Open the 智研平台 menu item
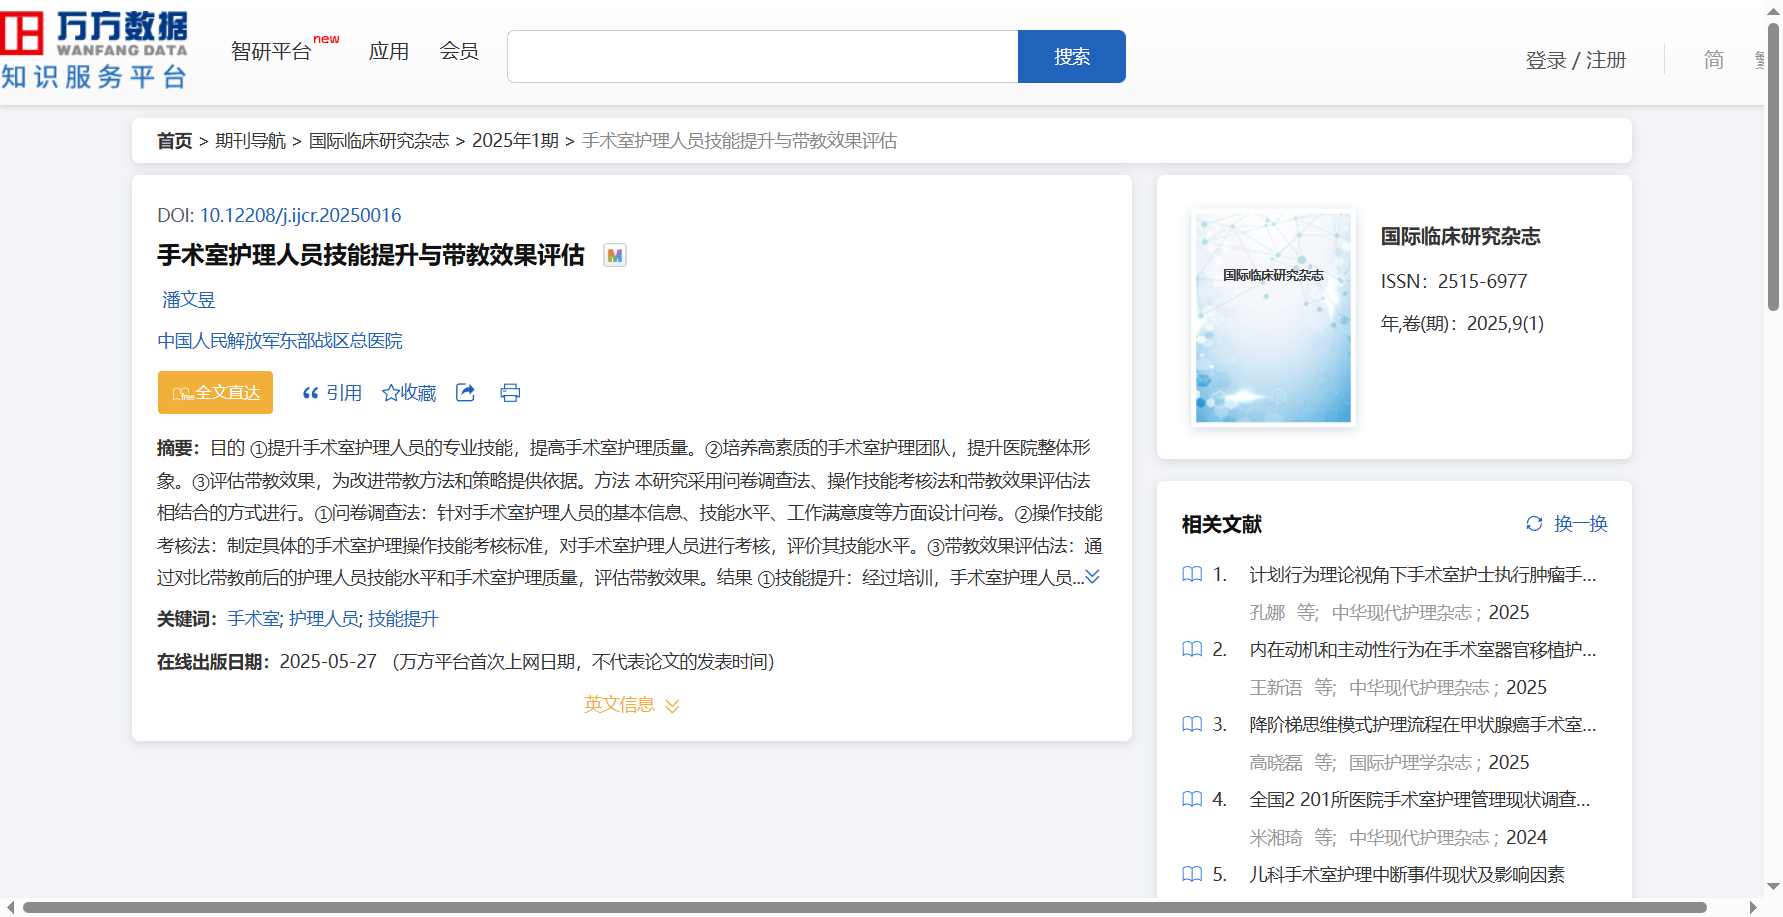The height and width of the screenshot is (917, 1783). tap(271, 51)
